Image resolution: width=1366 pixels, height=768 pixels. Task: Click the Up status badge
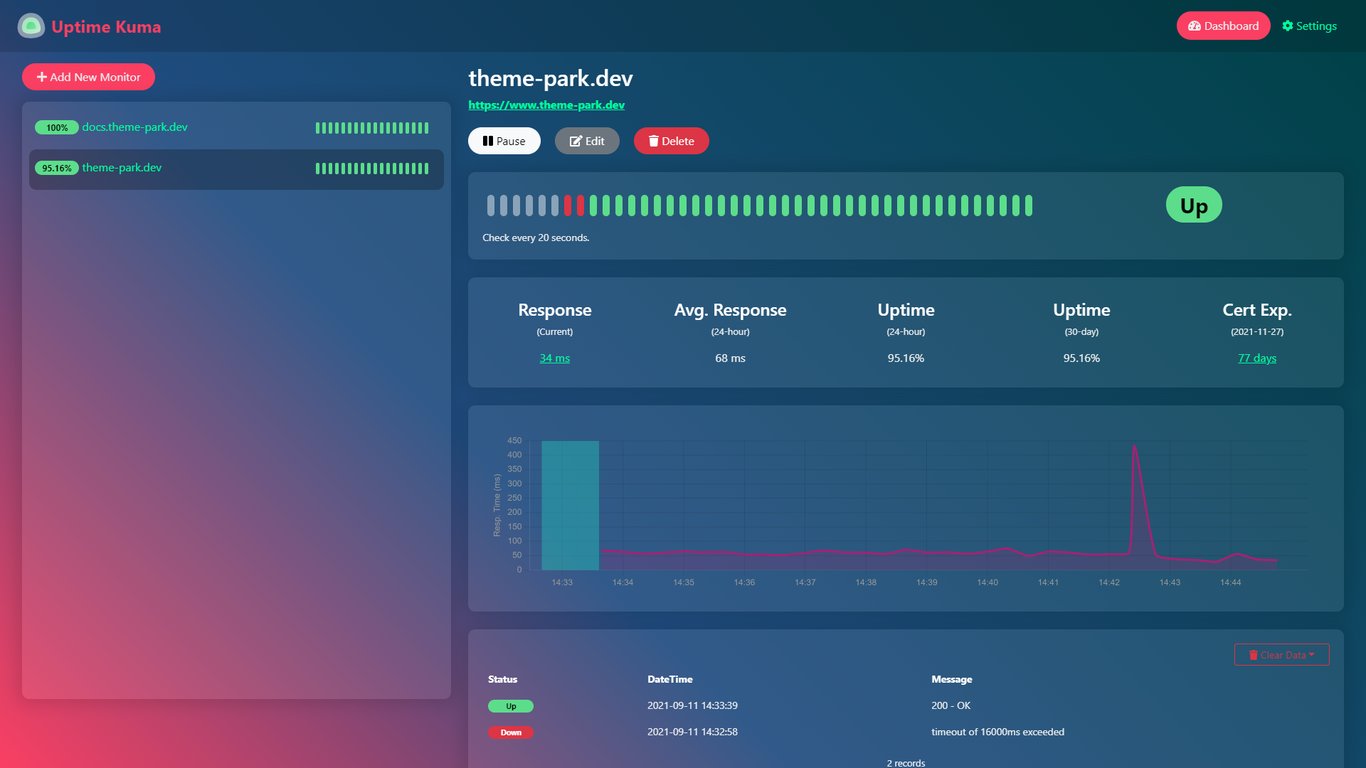click(x=1194, y=206)
